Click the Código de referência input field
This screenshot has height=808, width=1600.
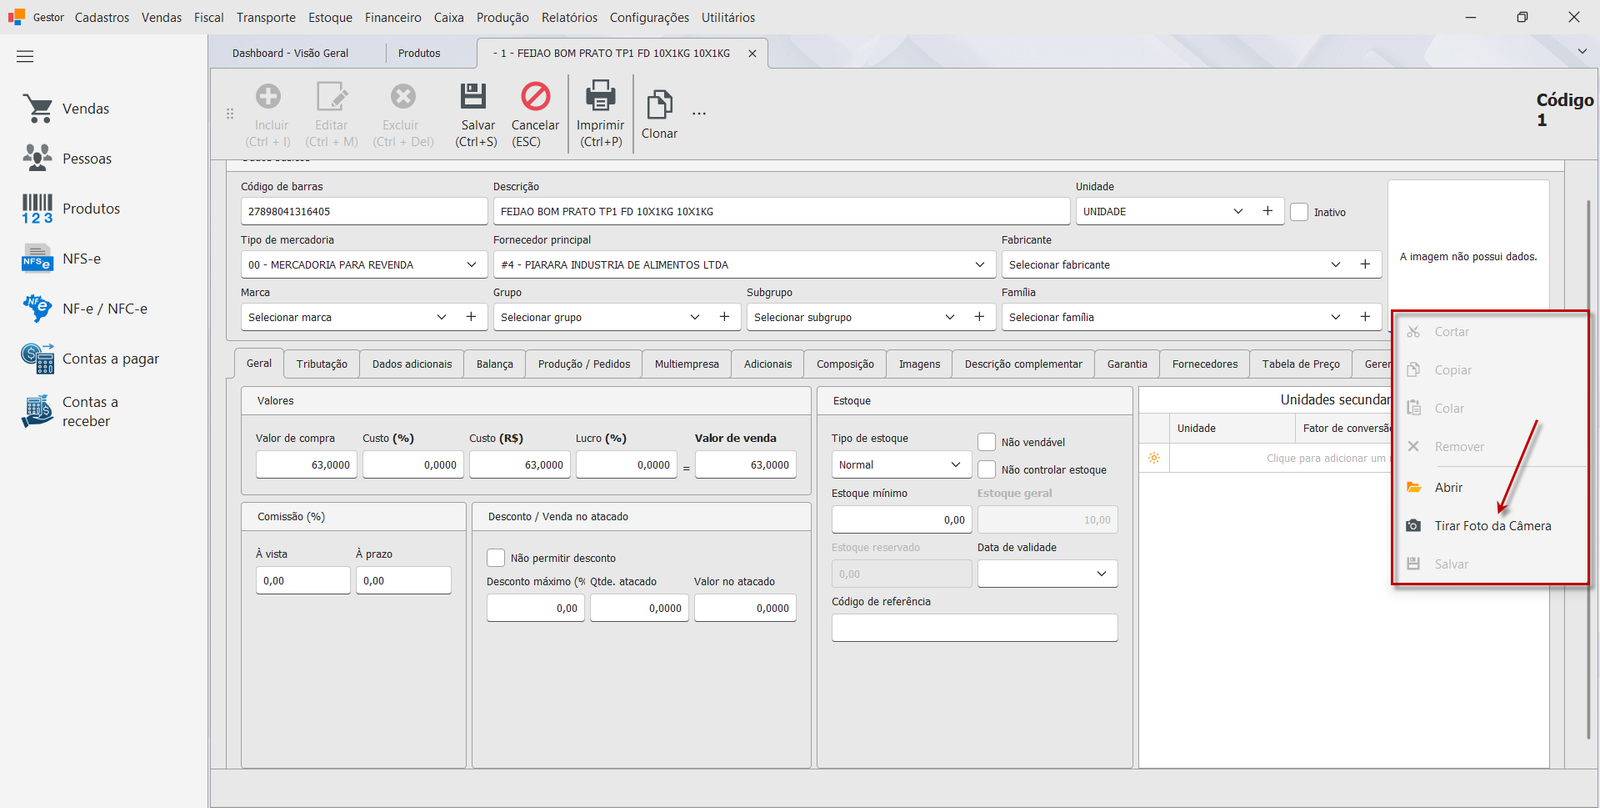click(975, 628)
